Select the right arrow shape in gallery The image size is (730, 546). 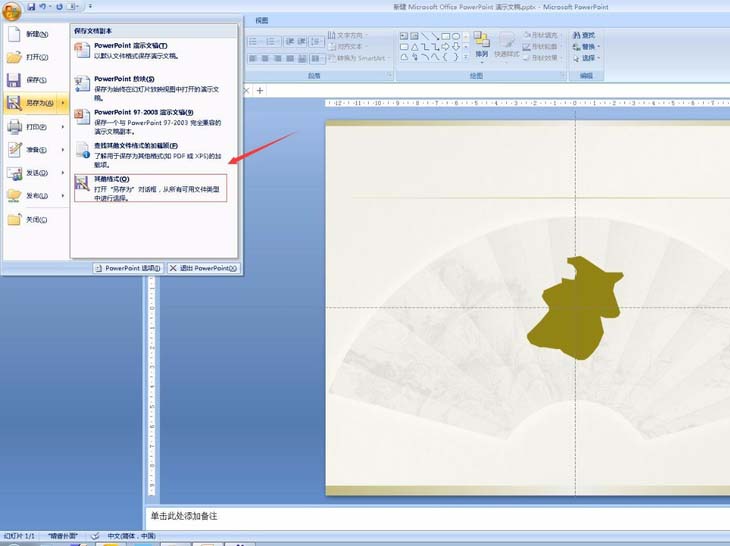(x=446, y=47)
